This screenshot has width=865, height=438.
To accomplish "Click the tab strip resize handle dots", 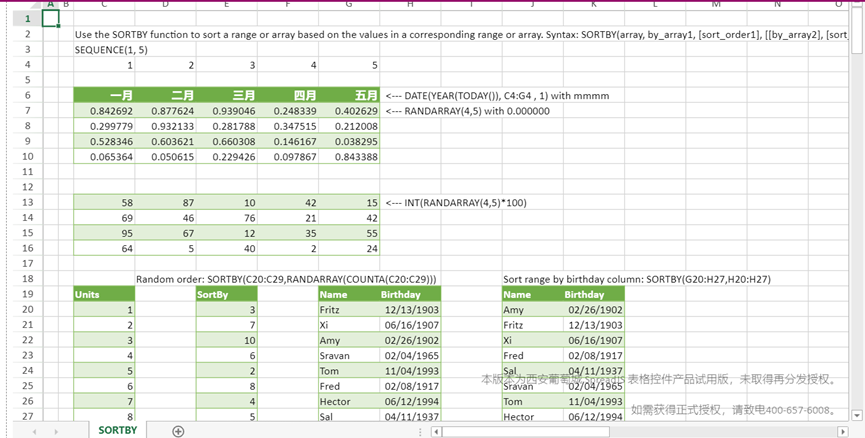I will (421, 431).
